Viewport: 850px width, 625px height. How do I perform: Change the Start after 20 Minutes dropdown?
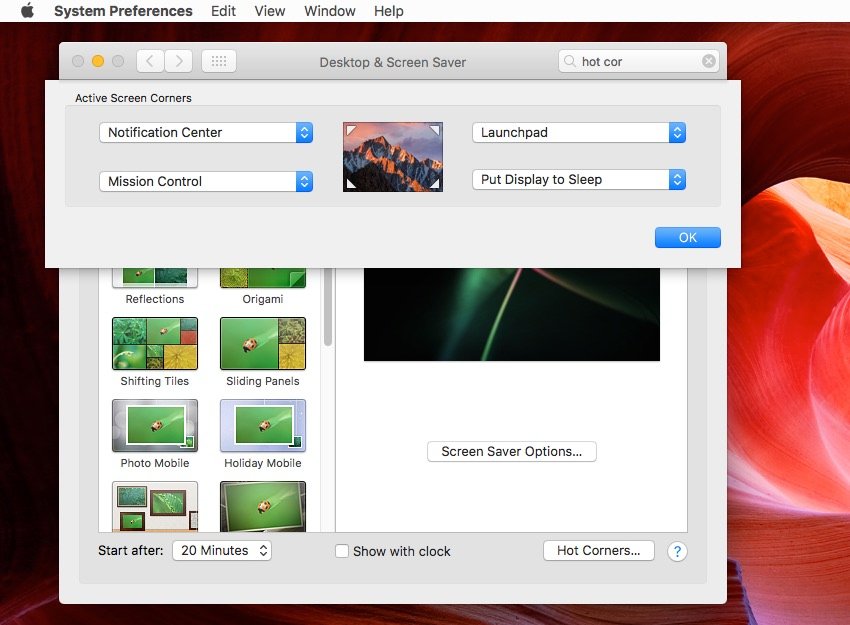click(x=222, y=551)
